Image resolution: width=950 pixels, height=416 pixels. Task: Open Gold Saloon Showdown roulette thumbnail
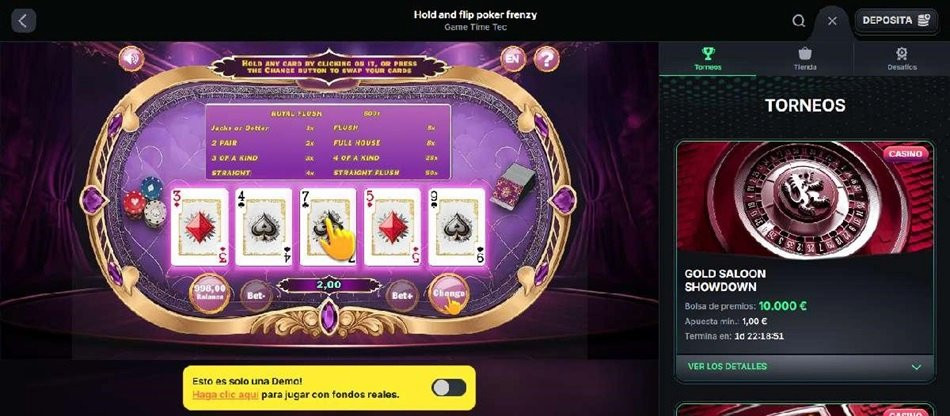point(805,200)
